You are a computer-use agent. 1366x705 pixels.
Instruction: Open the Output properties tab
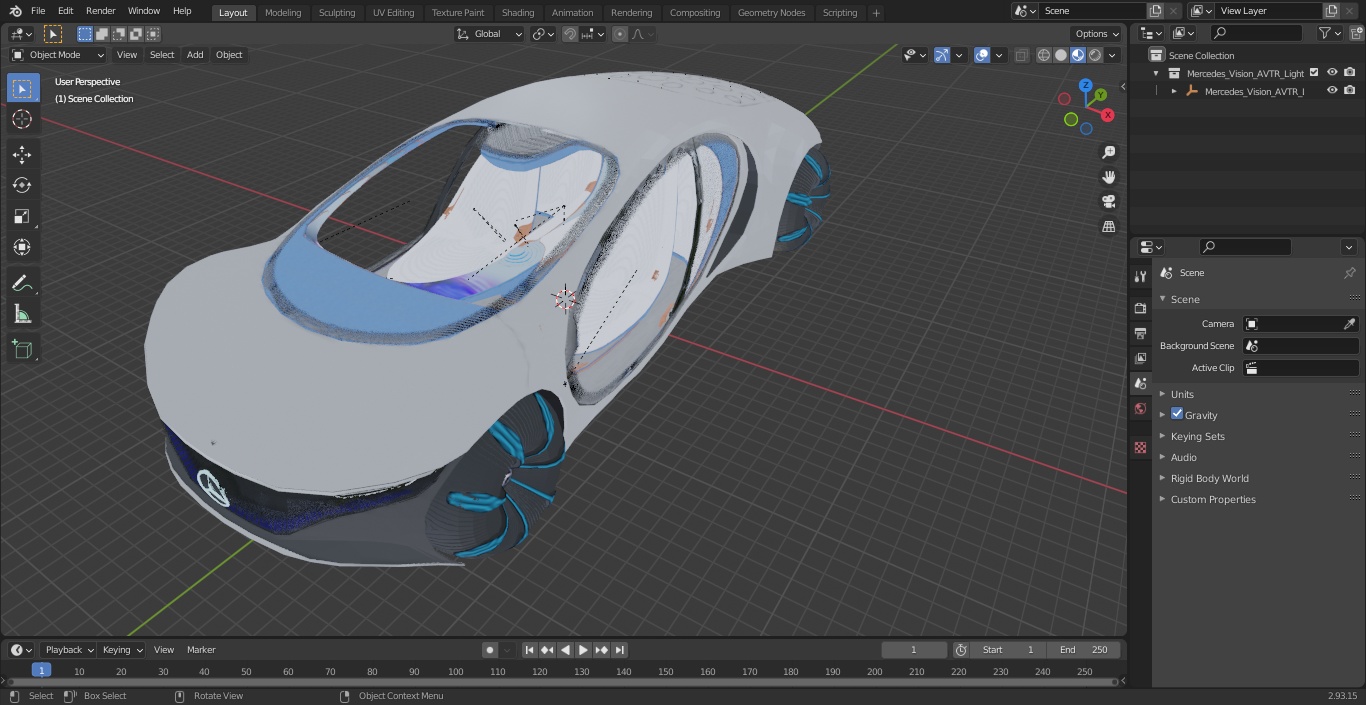[1140, 333]
